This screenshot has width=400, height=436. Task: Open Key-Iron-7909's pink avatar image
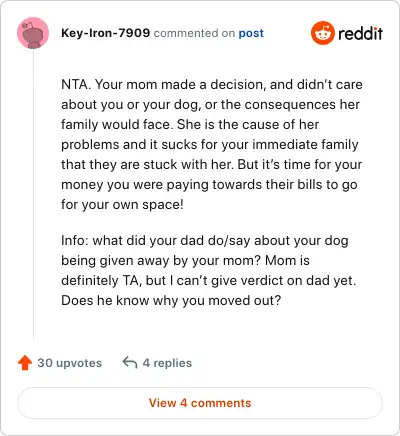[33, 33]
